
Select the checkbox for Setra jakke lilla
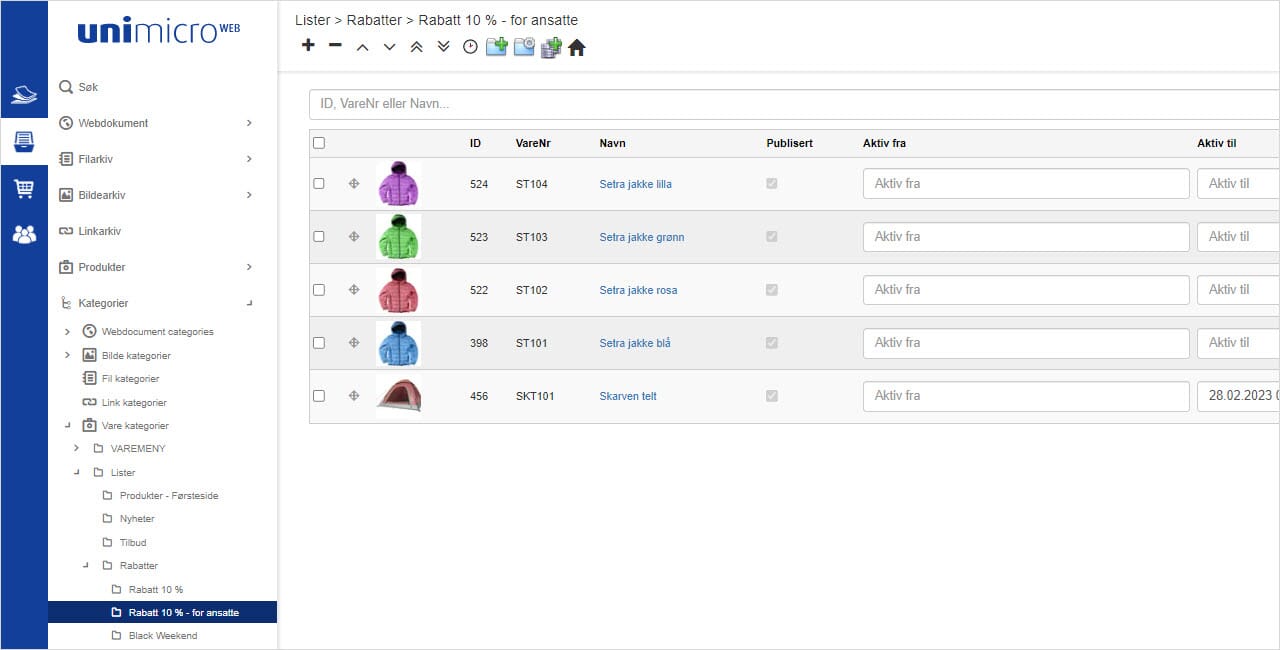(x=319, y=184)
